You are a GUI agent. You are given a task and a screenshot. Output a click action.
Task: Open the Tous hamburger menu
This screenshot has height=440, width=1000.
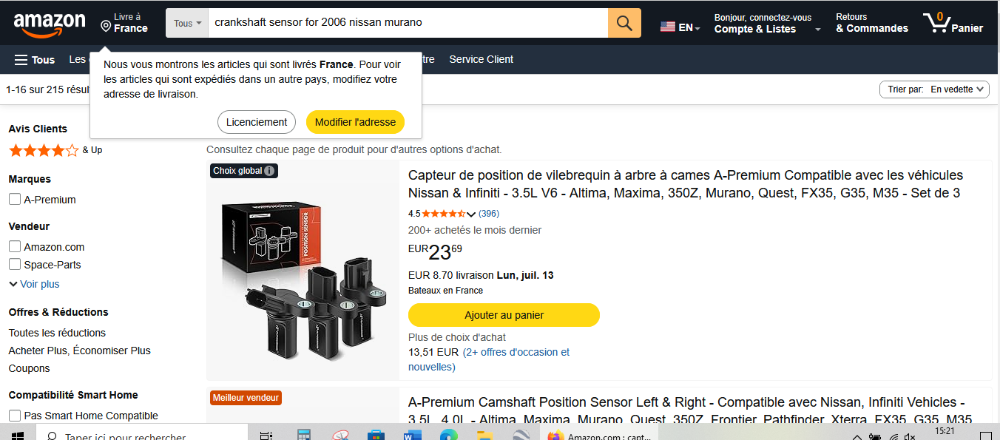pos(34,60)
